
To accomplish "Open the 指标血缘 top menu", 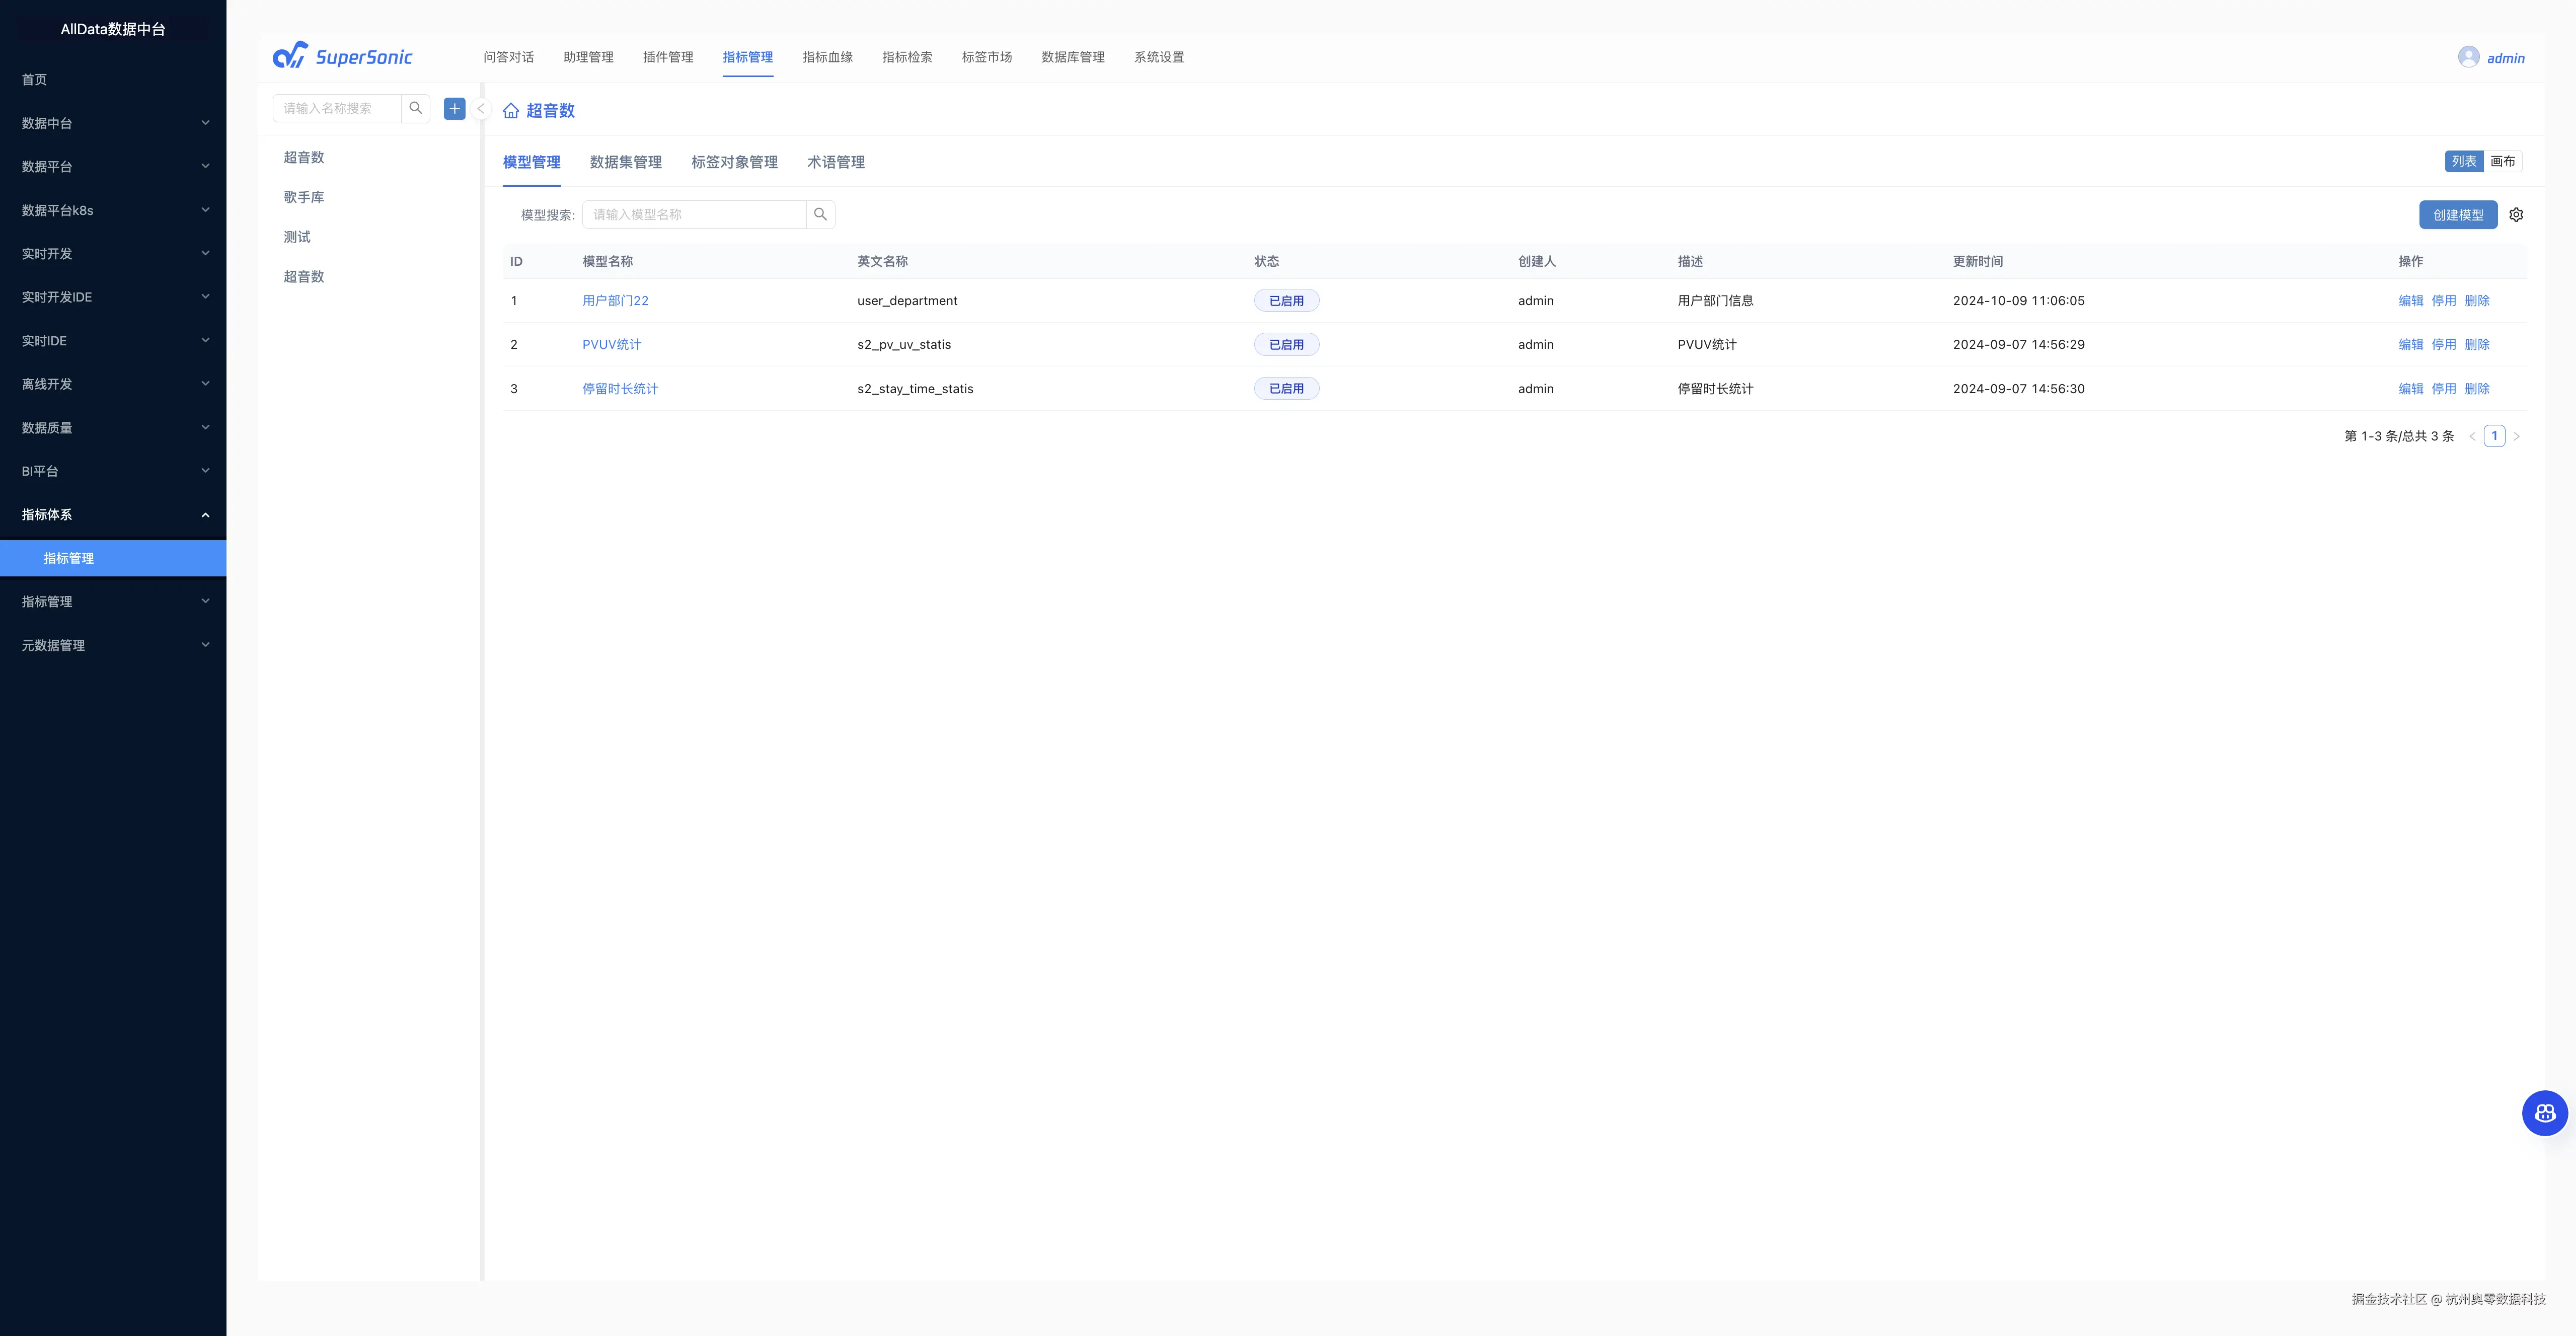I will click(827, 57).
